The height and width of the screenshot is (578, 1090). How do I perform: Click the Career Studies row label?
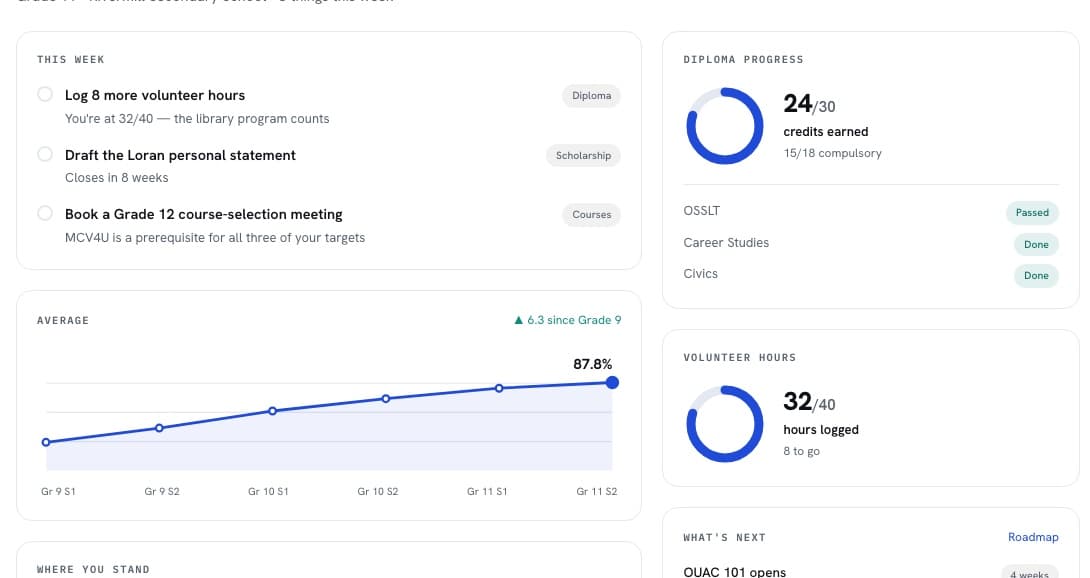726,243
